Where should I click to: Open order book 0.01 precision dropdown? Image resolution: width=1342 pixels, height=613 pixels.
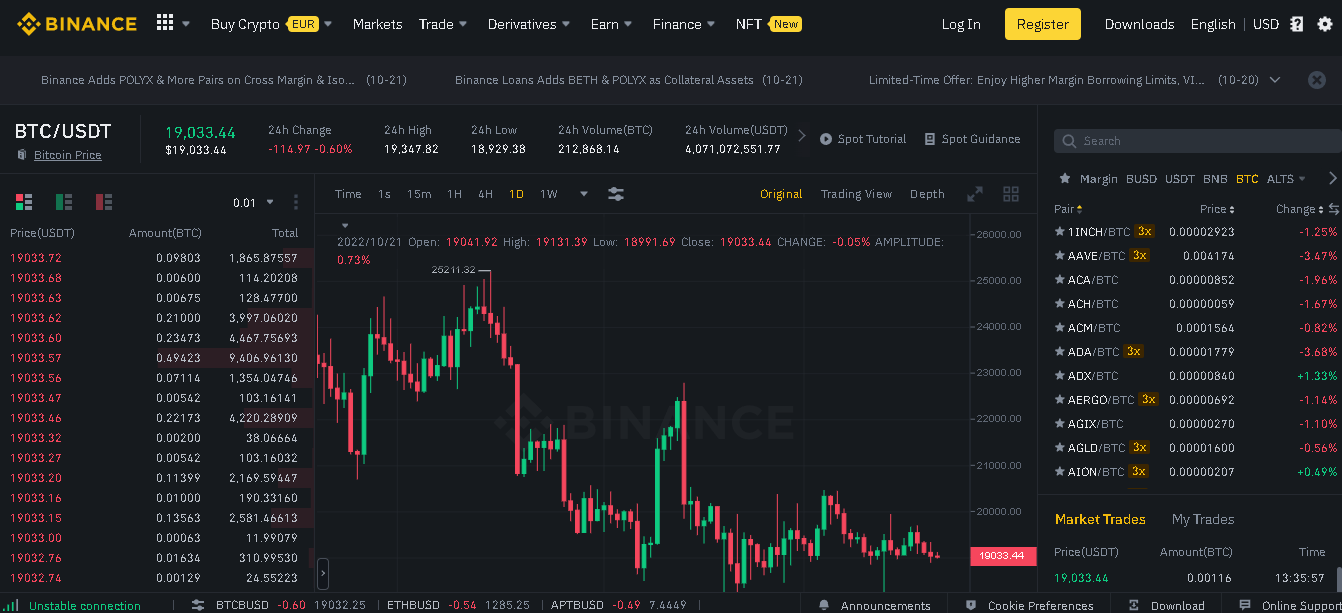pyautogui.click(x=253, y=202)
